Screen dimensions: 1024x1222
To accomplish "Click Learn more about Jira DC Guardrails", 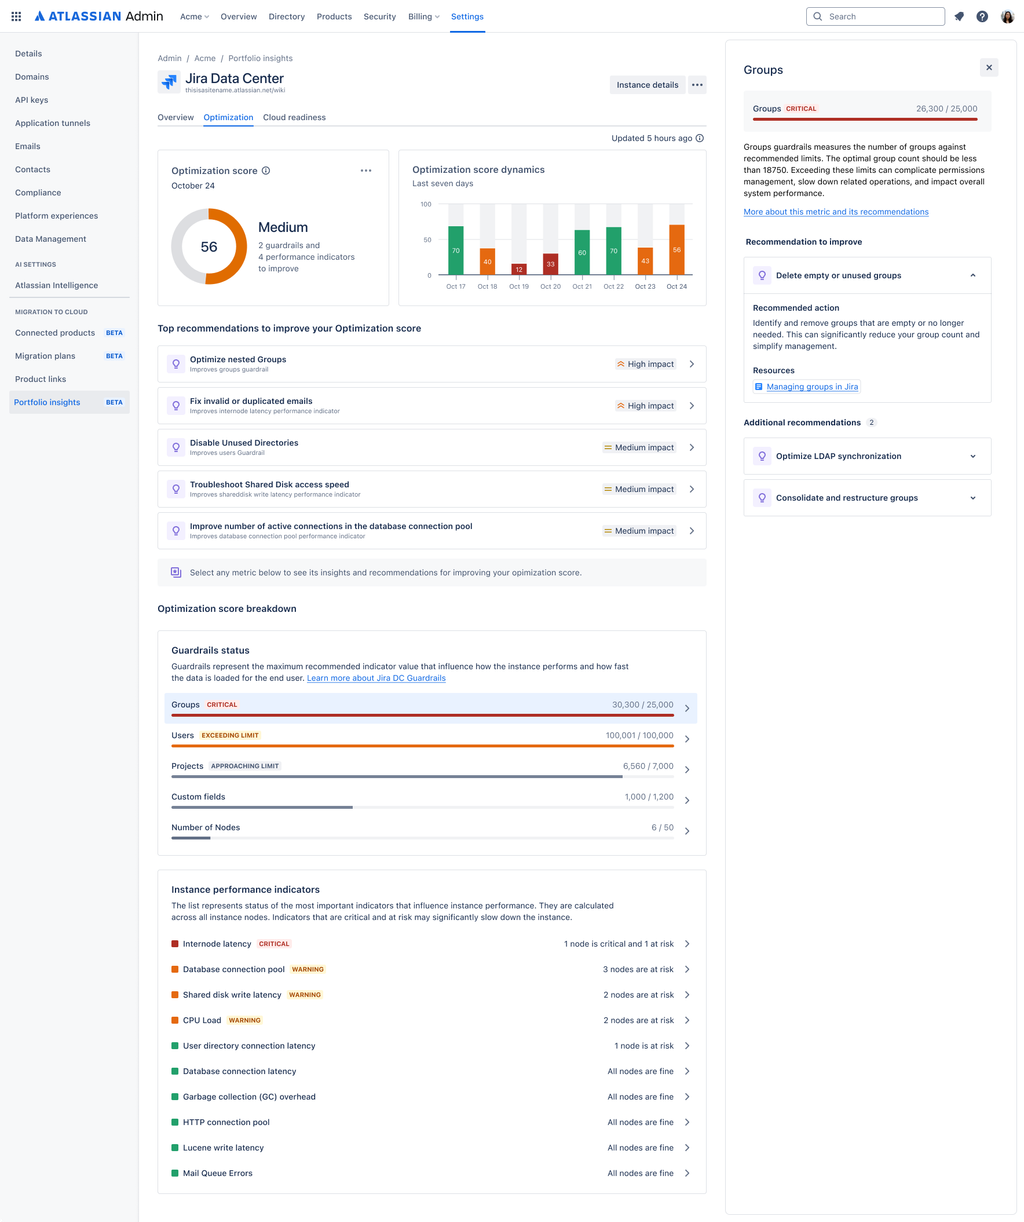I will point(375,678).
